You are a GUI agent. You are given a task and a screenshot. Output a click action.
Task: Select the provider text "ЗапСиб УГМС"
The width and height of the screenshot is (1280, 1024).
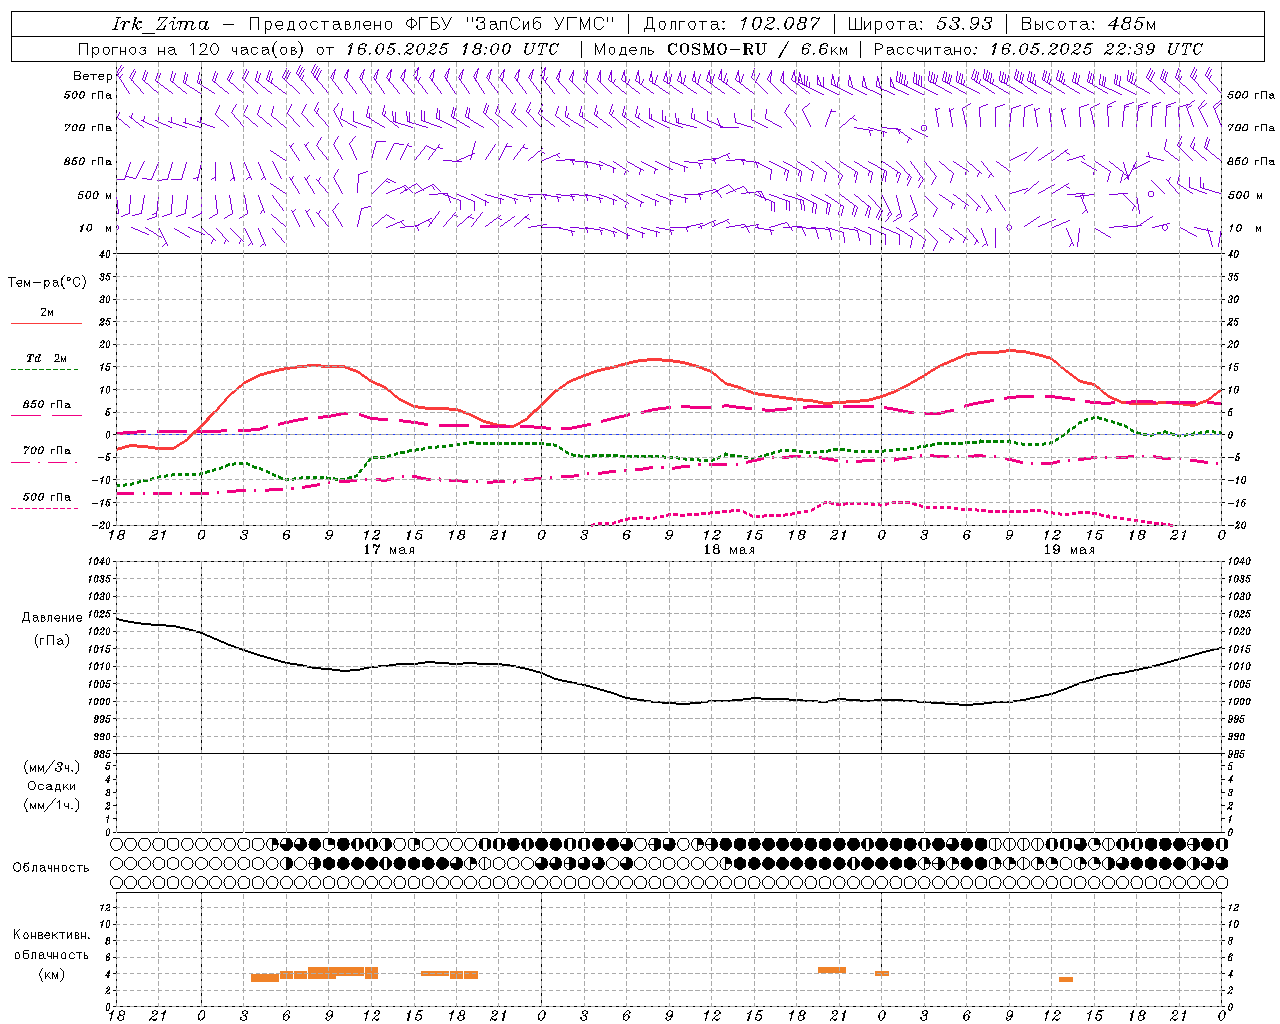click(x=540, y=24)
